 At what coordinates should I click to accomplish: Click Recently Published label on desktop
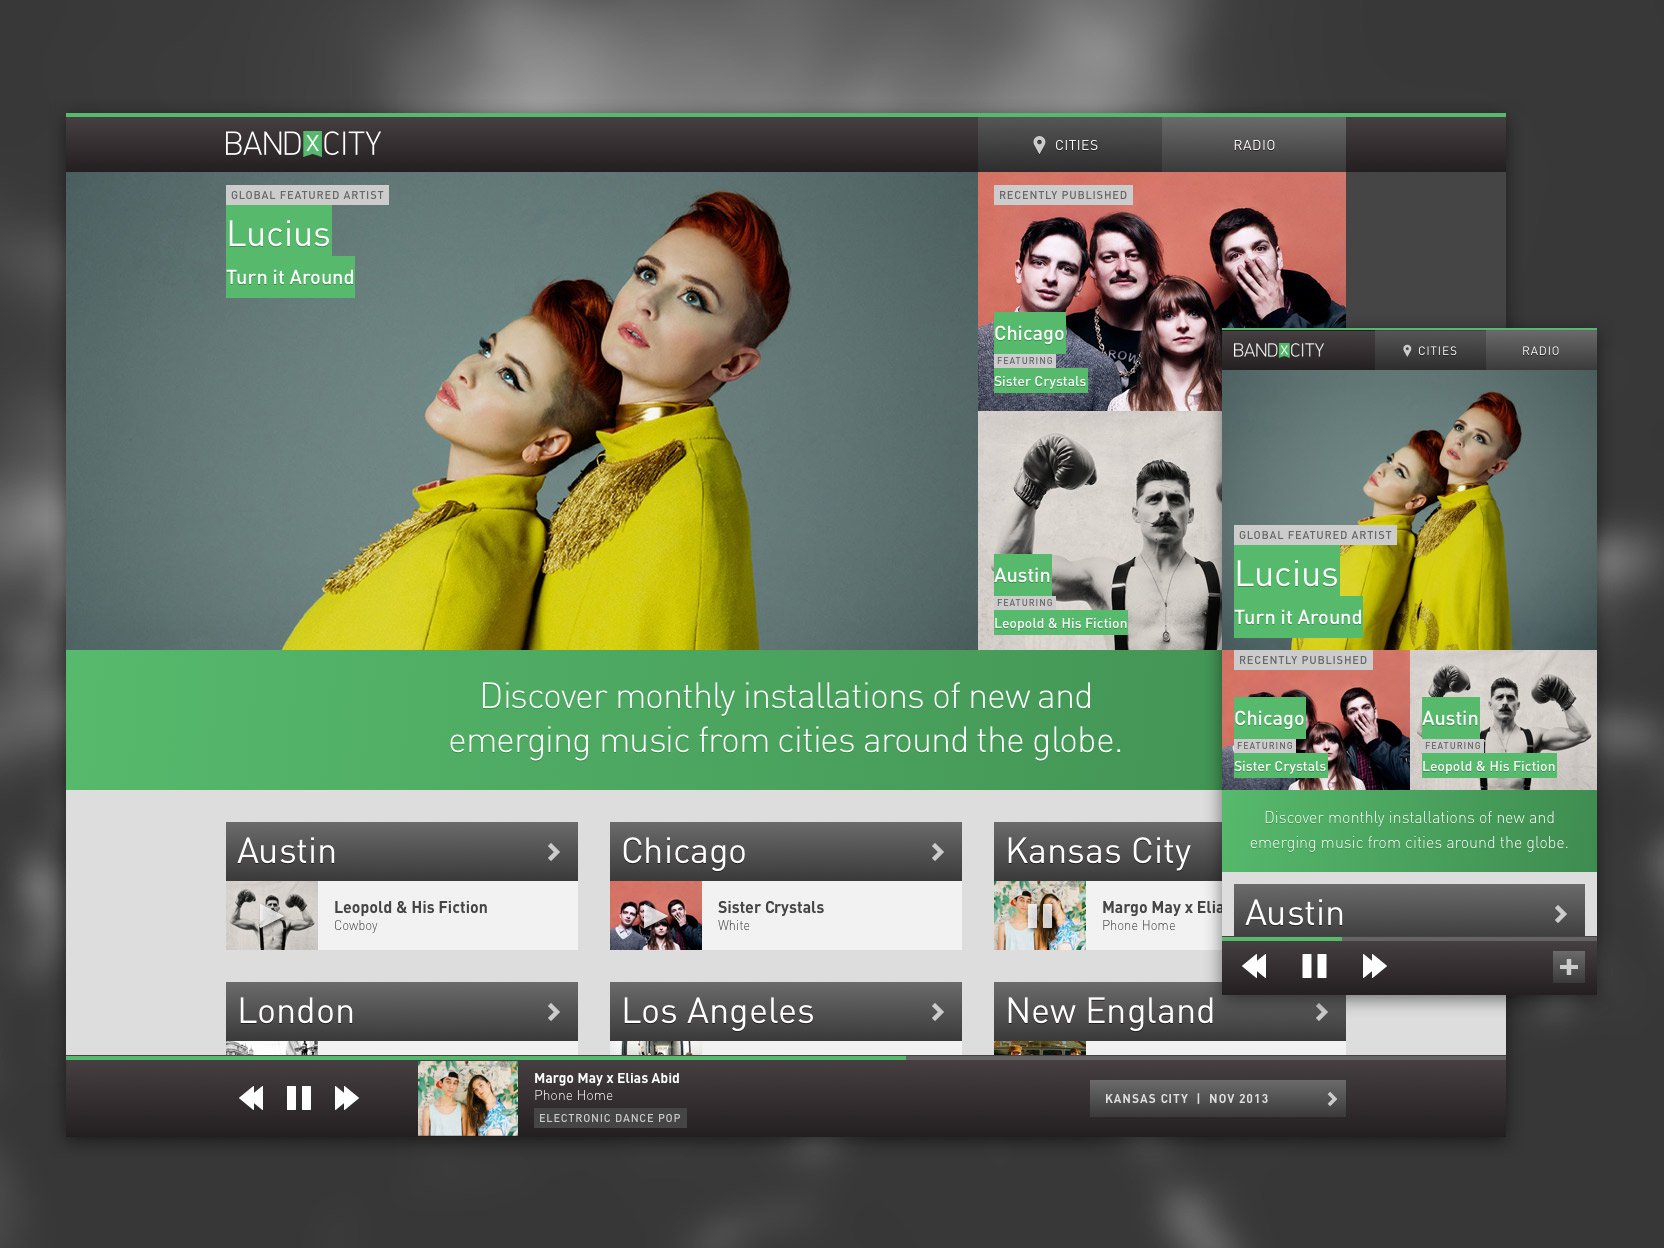[1063, 195]
